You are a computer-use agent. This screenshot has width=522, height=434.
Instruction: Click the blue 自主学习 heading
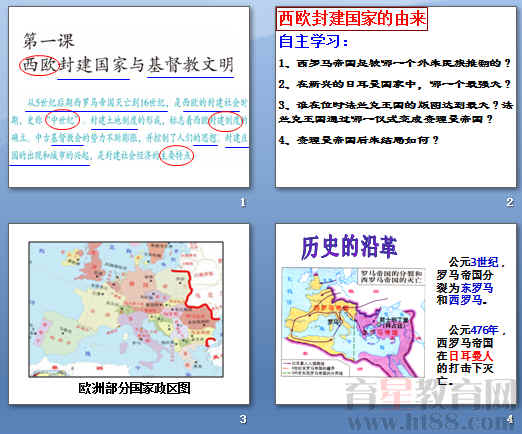[x=313, y=42]
